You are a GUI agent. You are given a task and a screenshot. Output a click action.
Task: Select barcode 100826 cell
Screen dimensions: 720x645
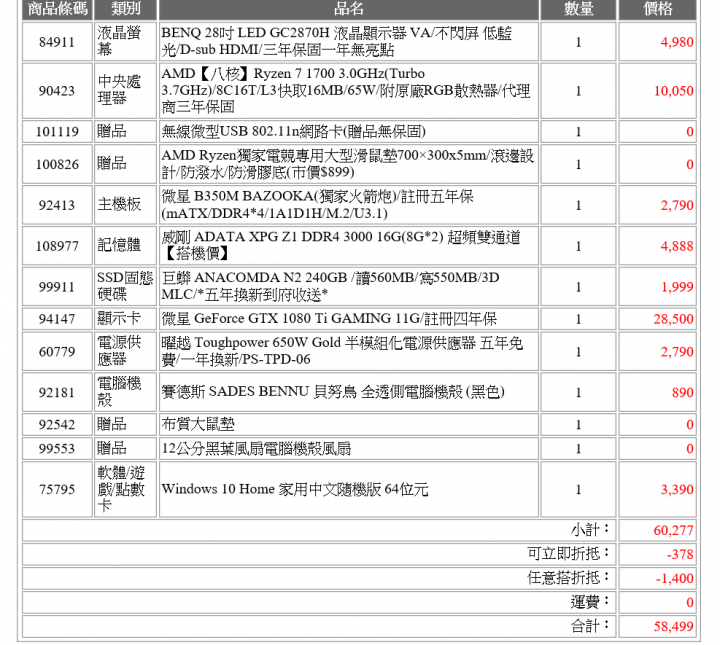click(57, 164)
